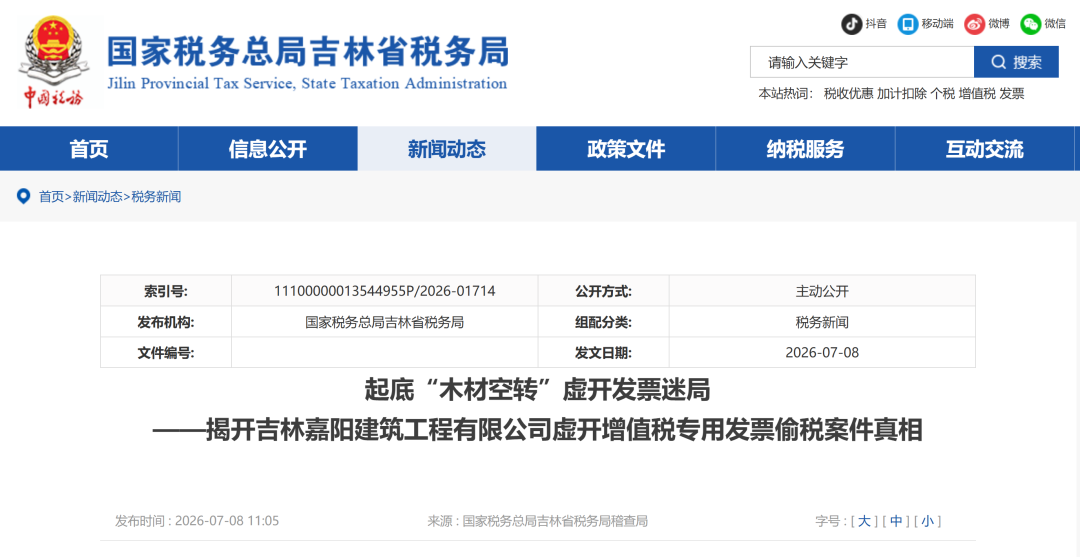Viewport: 1080px width, 557px height.
Task: Click the location pin breadcrumb icon
Action: 23,196
